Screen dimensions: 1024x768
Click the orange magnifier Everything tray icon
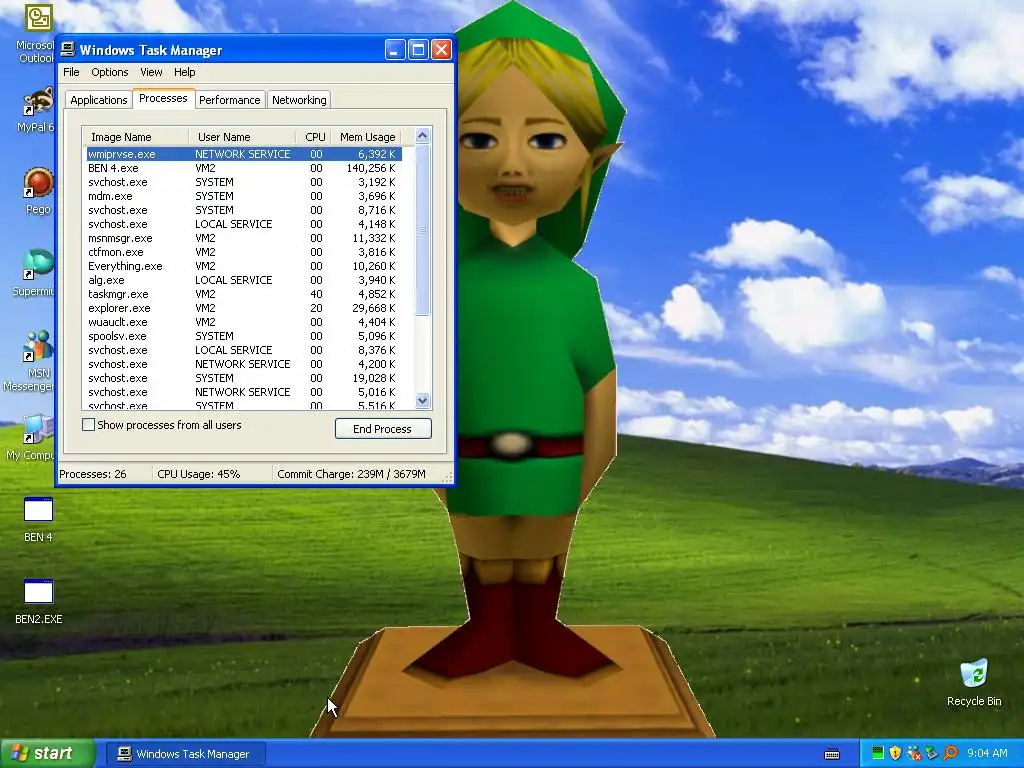(950, 753)
